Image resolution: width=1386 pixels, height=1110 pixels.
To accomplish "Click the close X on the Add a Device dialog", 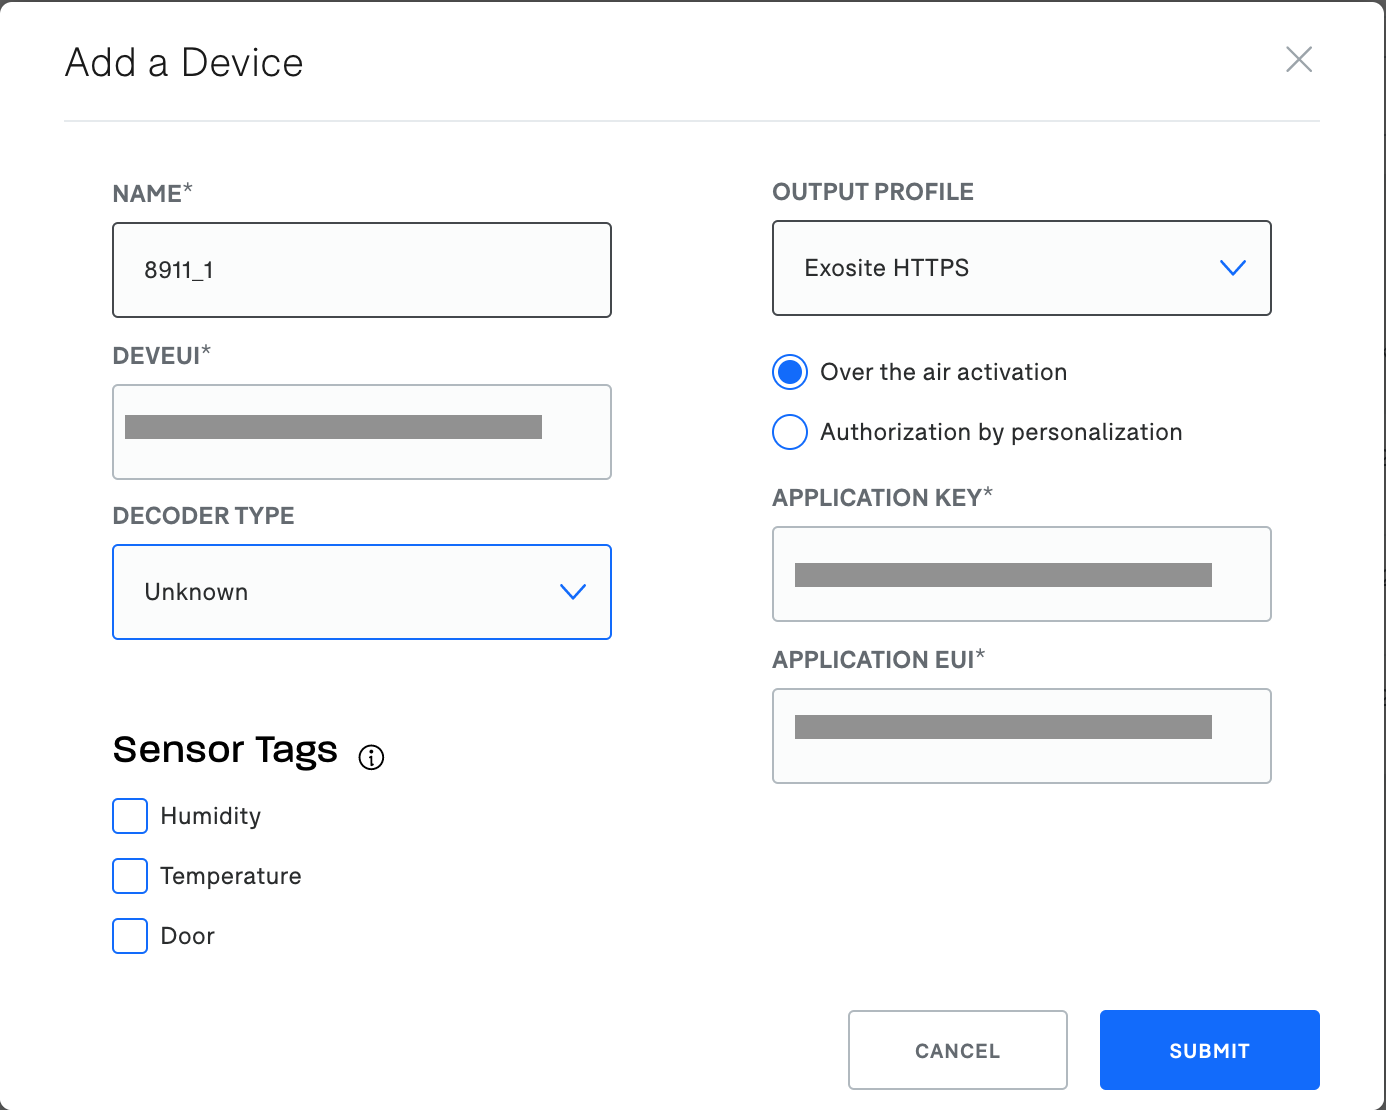I will pyautogui.click(x=1299, y=60).
